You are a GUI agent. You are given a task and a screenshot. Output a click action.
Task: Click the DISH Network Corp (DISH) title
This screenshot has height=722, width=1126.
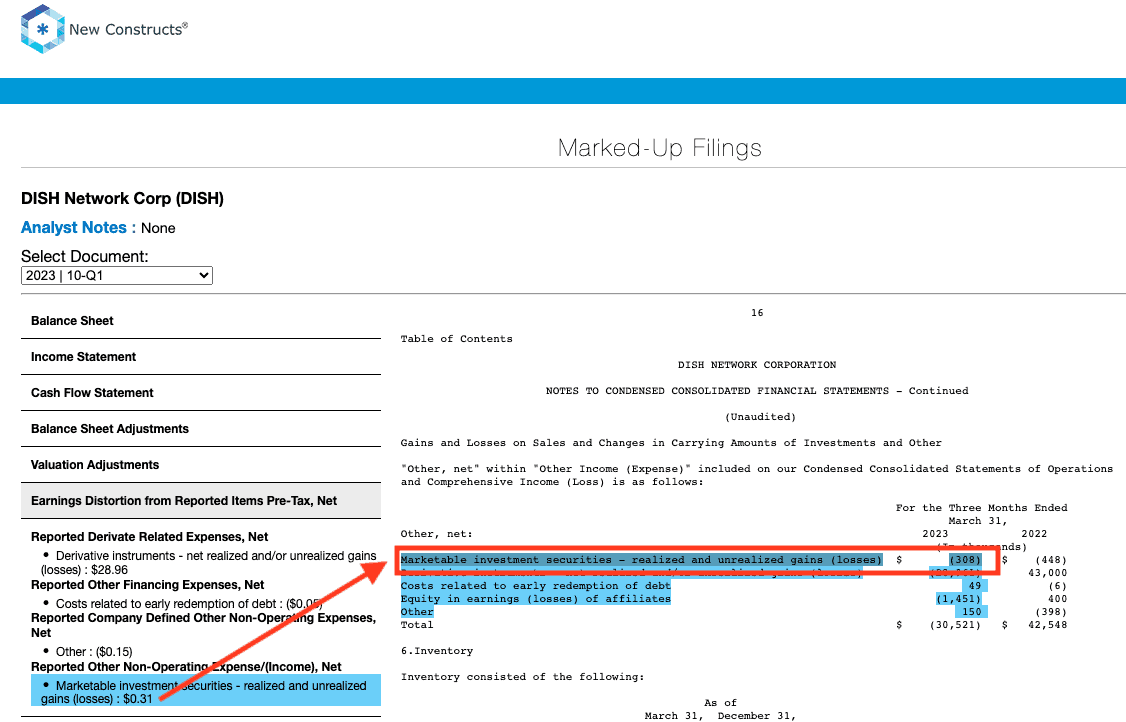tap(122, 198)
